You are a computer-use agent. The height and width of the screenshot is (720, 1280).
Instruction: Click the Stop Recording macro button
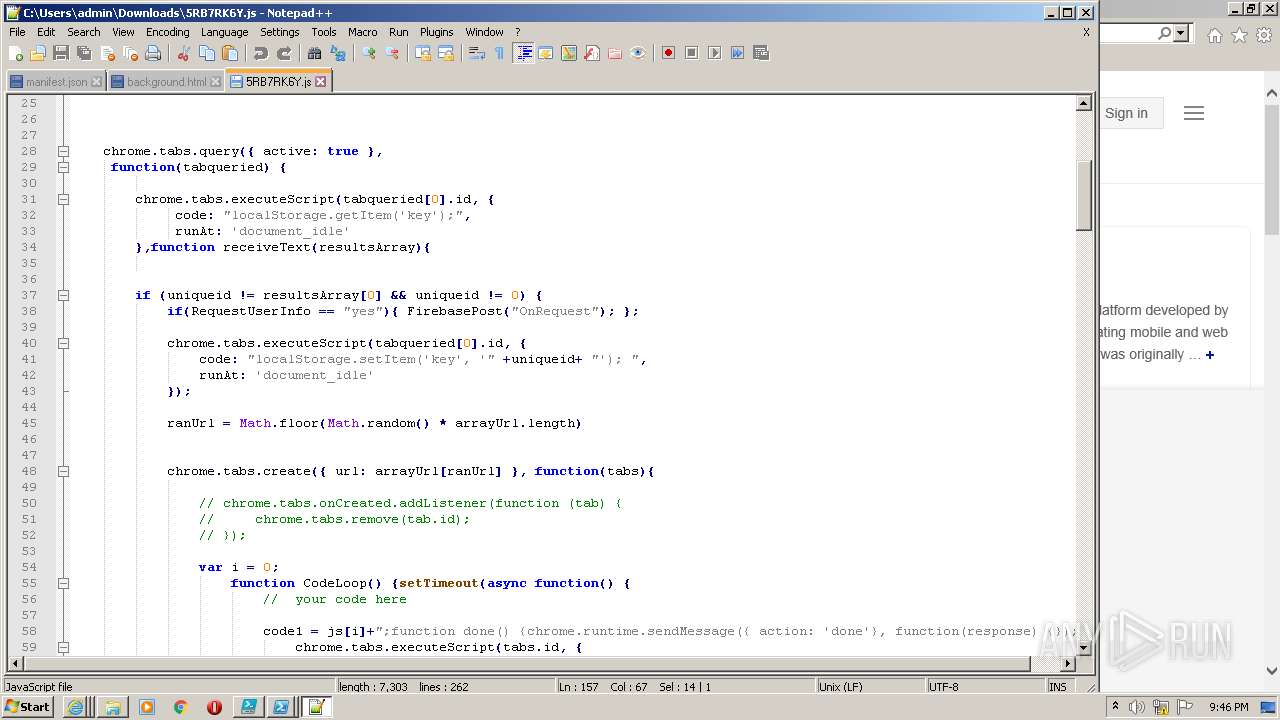point(691,53)
